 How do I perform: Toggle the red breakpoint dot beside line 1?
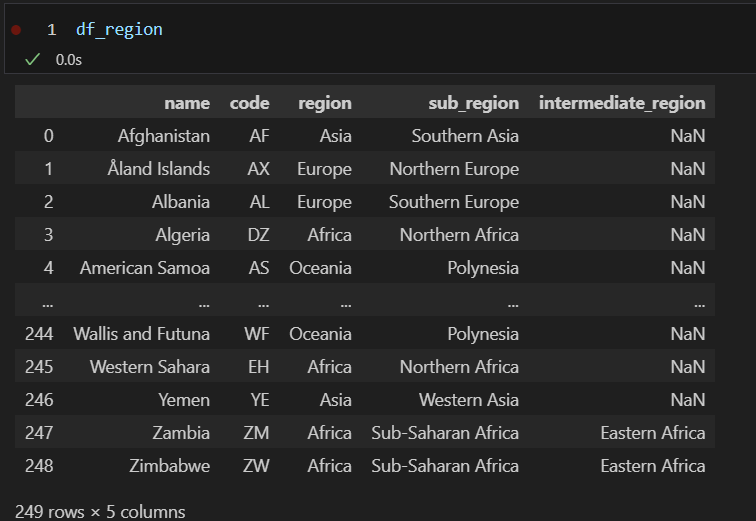pos(16,30)
